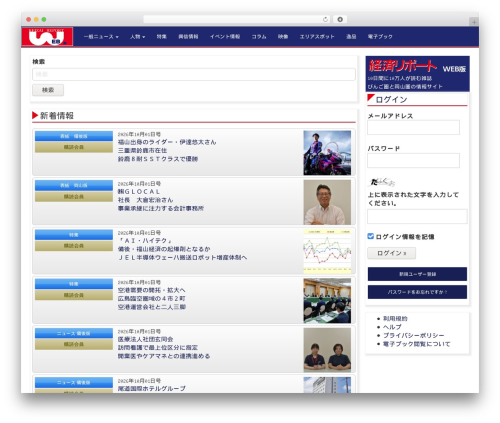The height and width of the screenshot is (423, 500).
Task: Open the プライバシーポリシー link
Action: [413, 335]
